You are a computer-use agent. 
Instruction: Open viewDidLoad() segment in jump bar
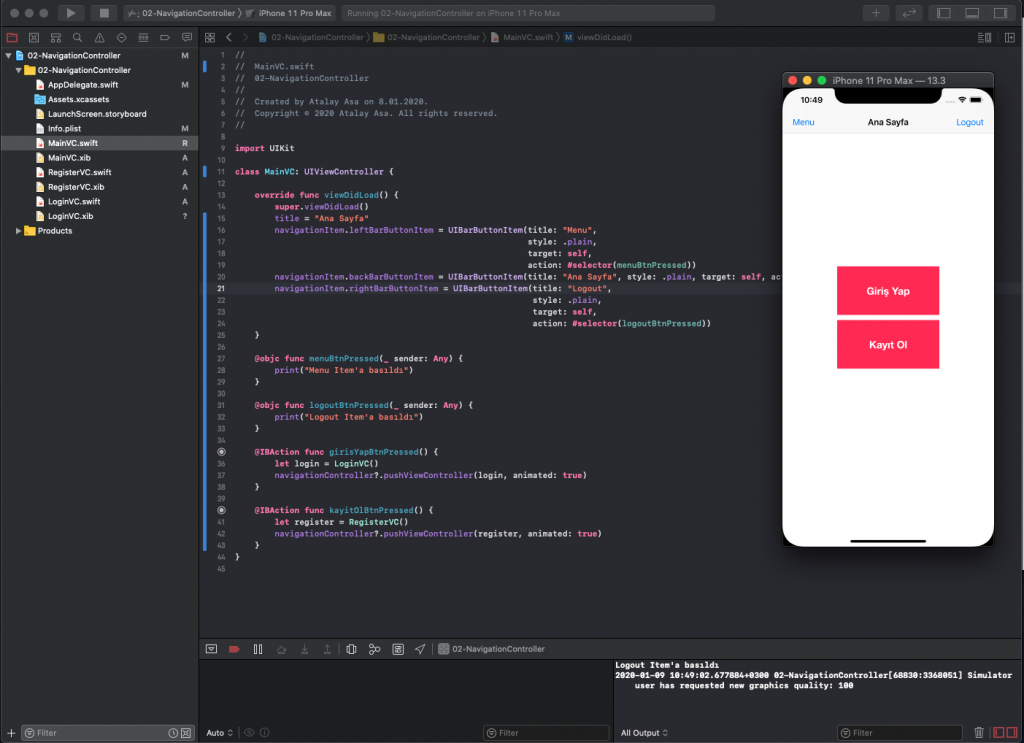598,37
